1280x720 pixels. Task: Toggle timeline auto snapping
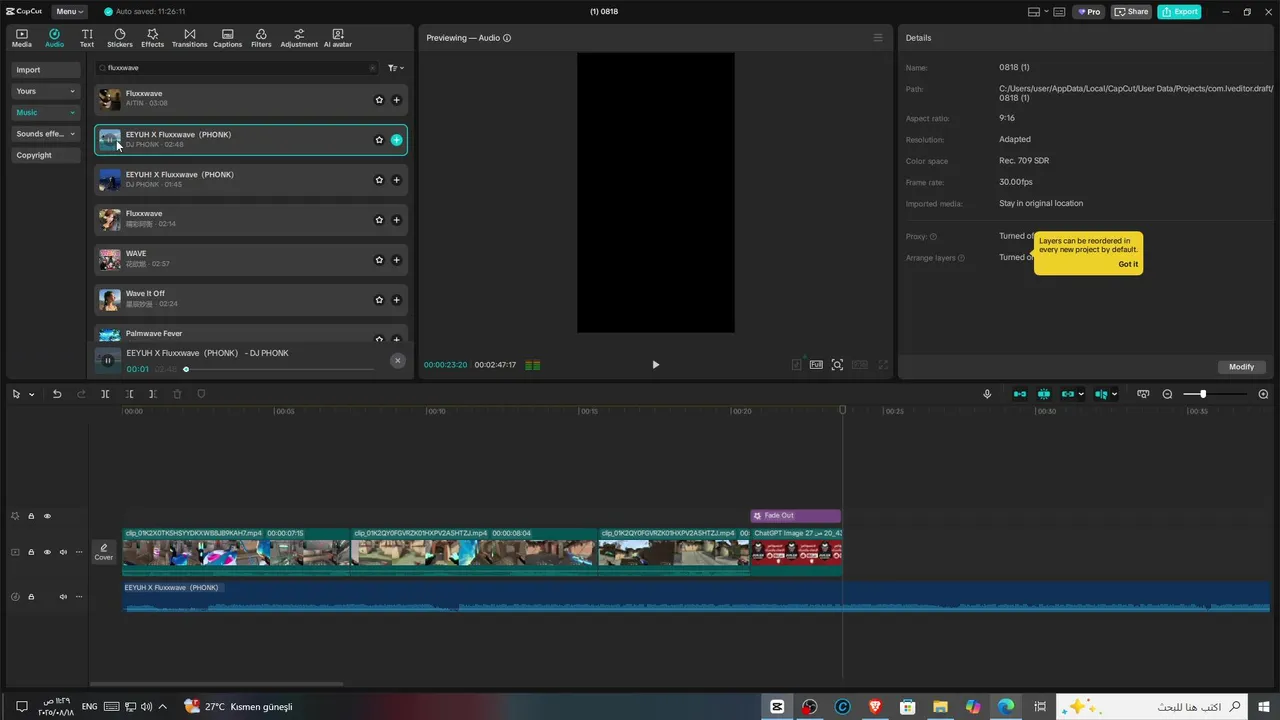pos(1044,394)
